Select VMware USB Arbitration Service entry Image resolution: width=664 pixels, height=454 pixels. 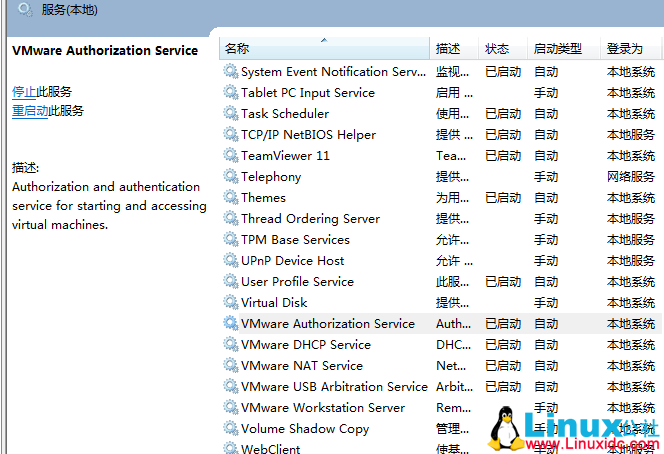tap(334, 387)
